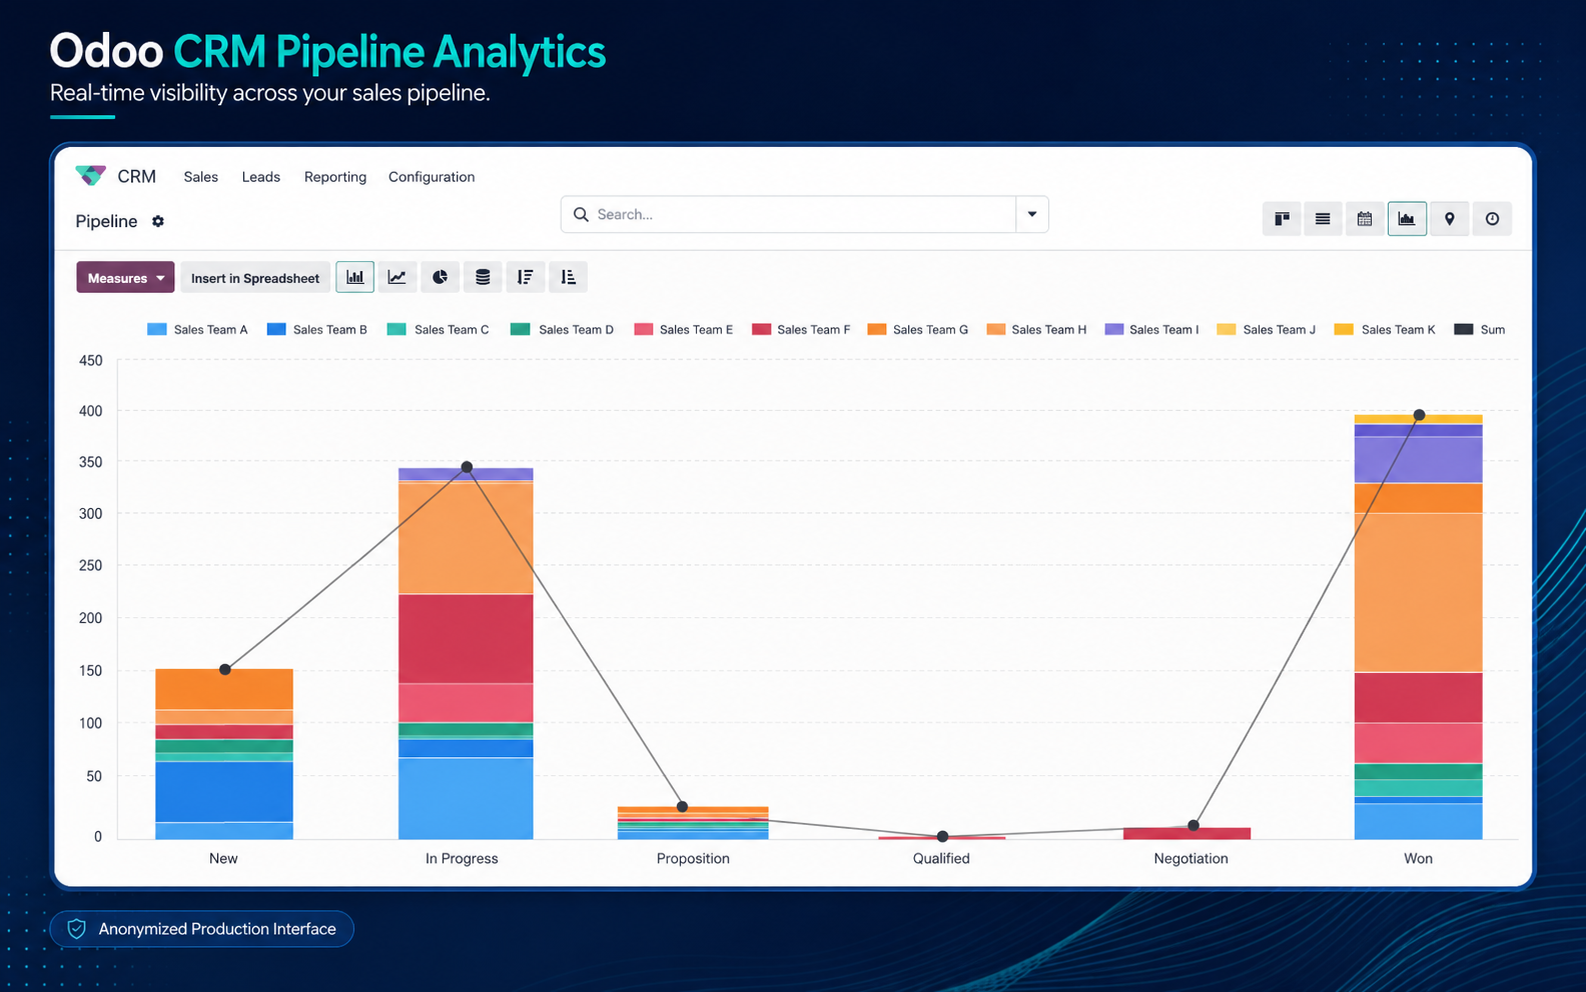Open the Map view pin icon
Screen dimensions: 1586x992
point(1449,219)
